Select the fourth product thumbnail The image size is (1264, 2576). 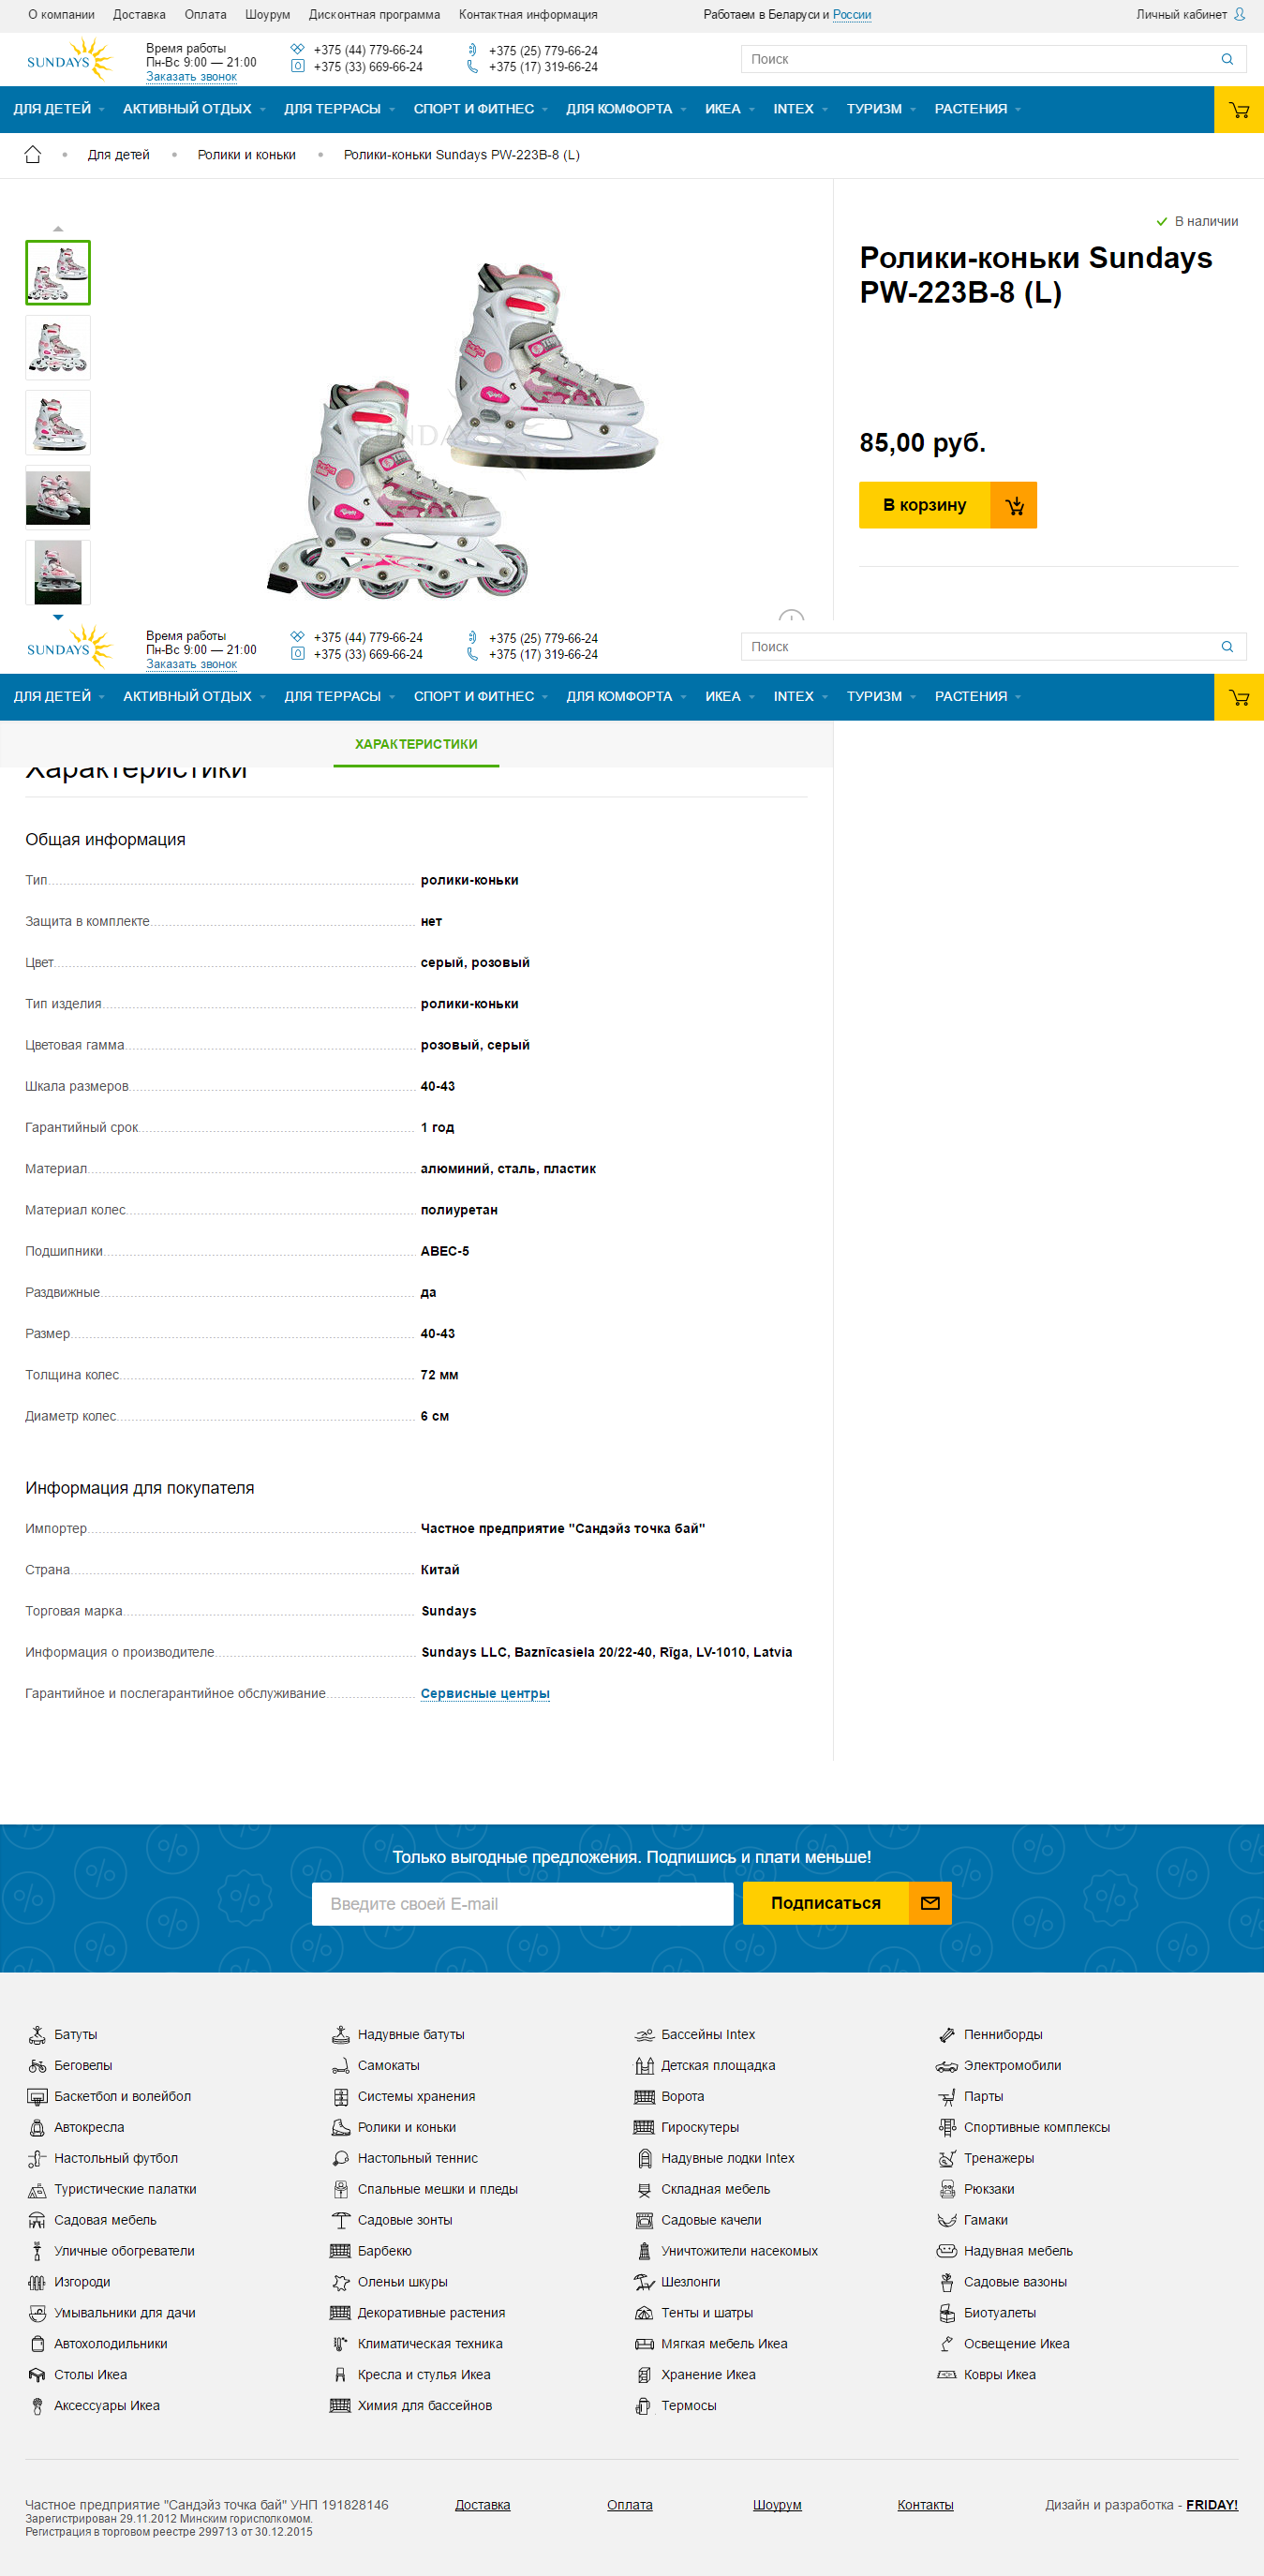click(58, 498)
